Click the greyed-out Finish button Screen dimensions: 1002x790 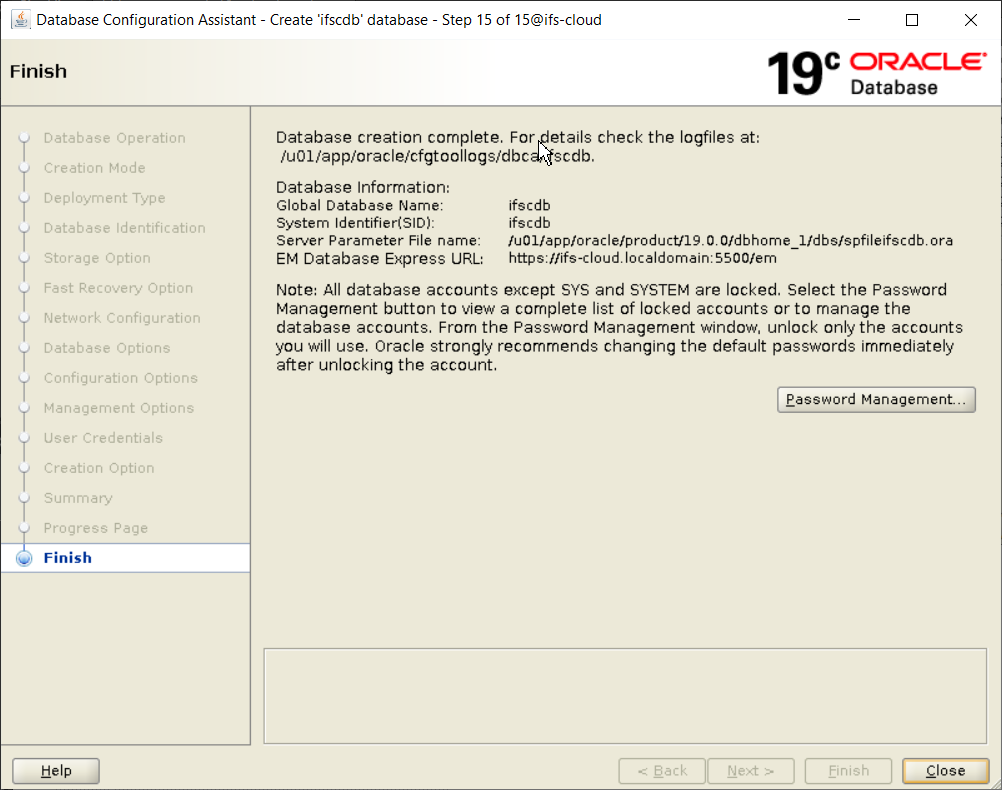[848, 771]
